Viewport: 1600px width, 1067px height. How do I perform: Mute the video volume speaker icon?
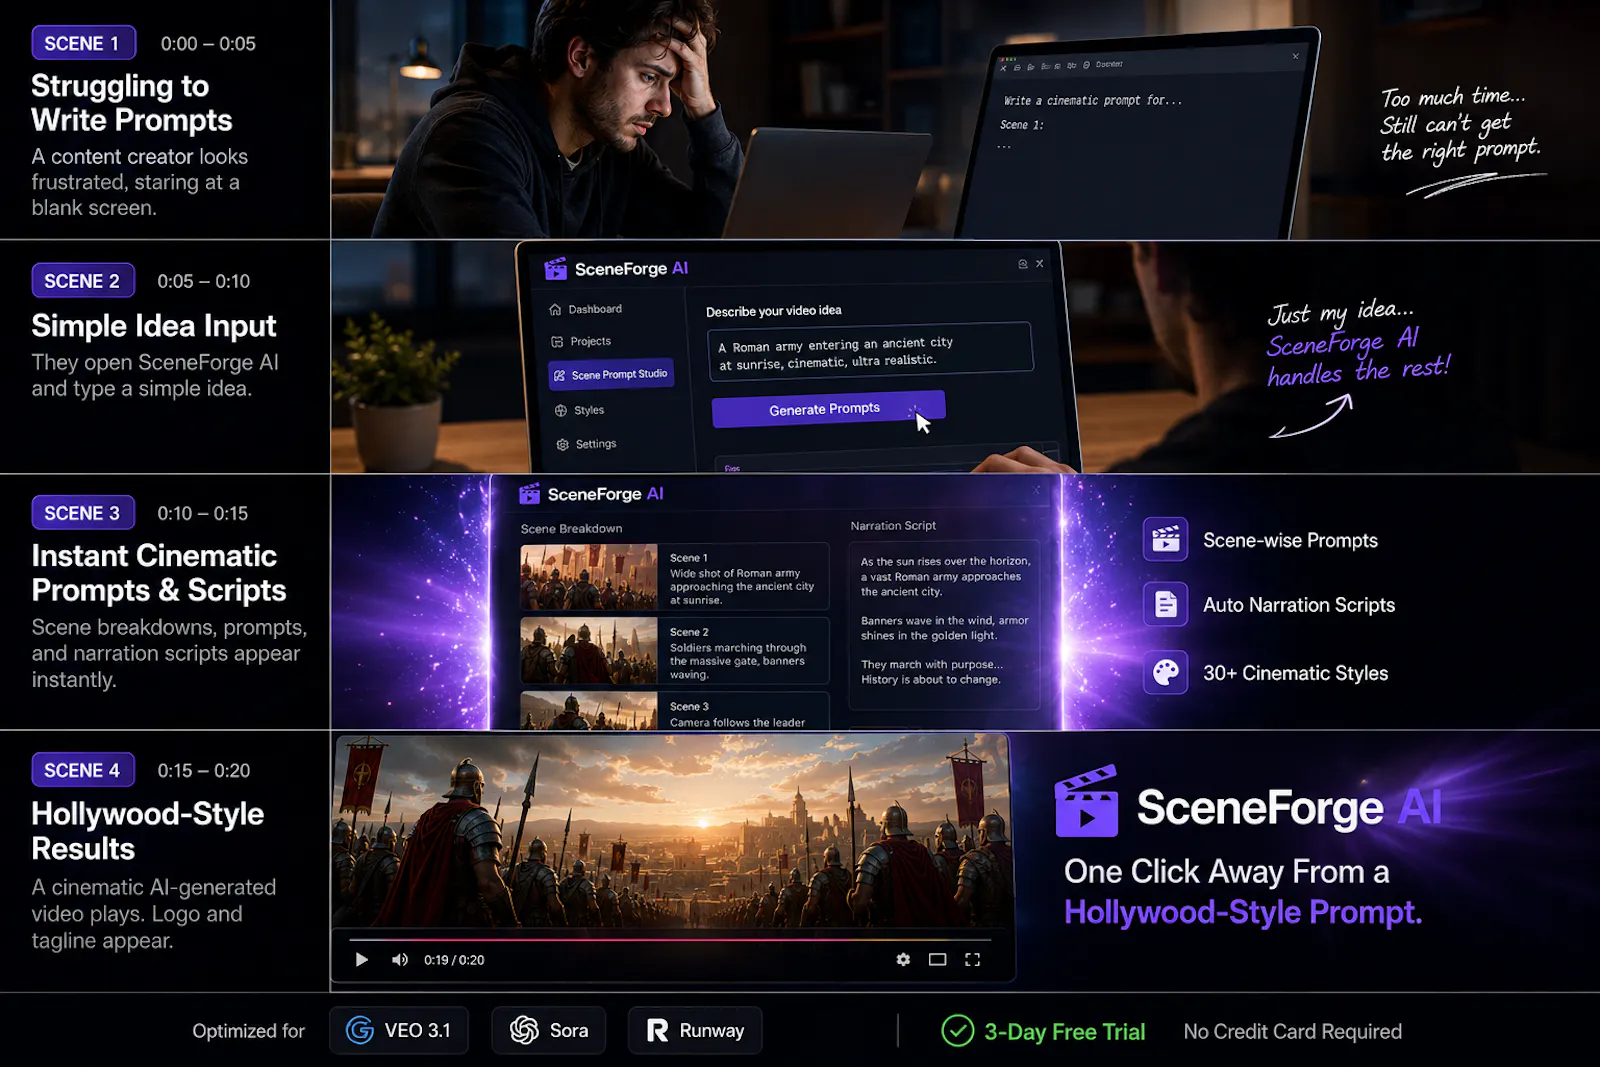[x=400, y=960]
